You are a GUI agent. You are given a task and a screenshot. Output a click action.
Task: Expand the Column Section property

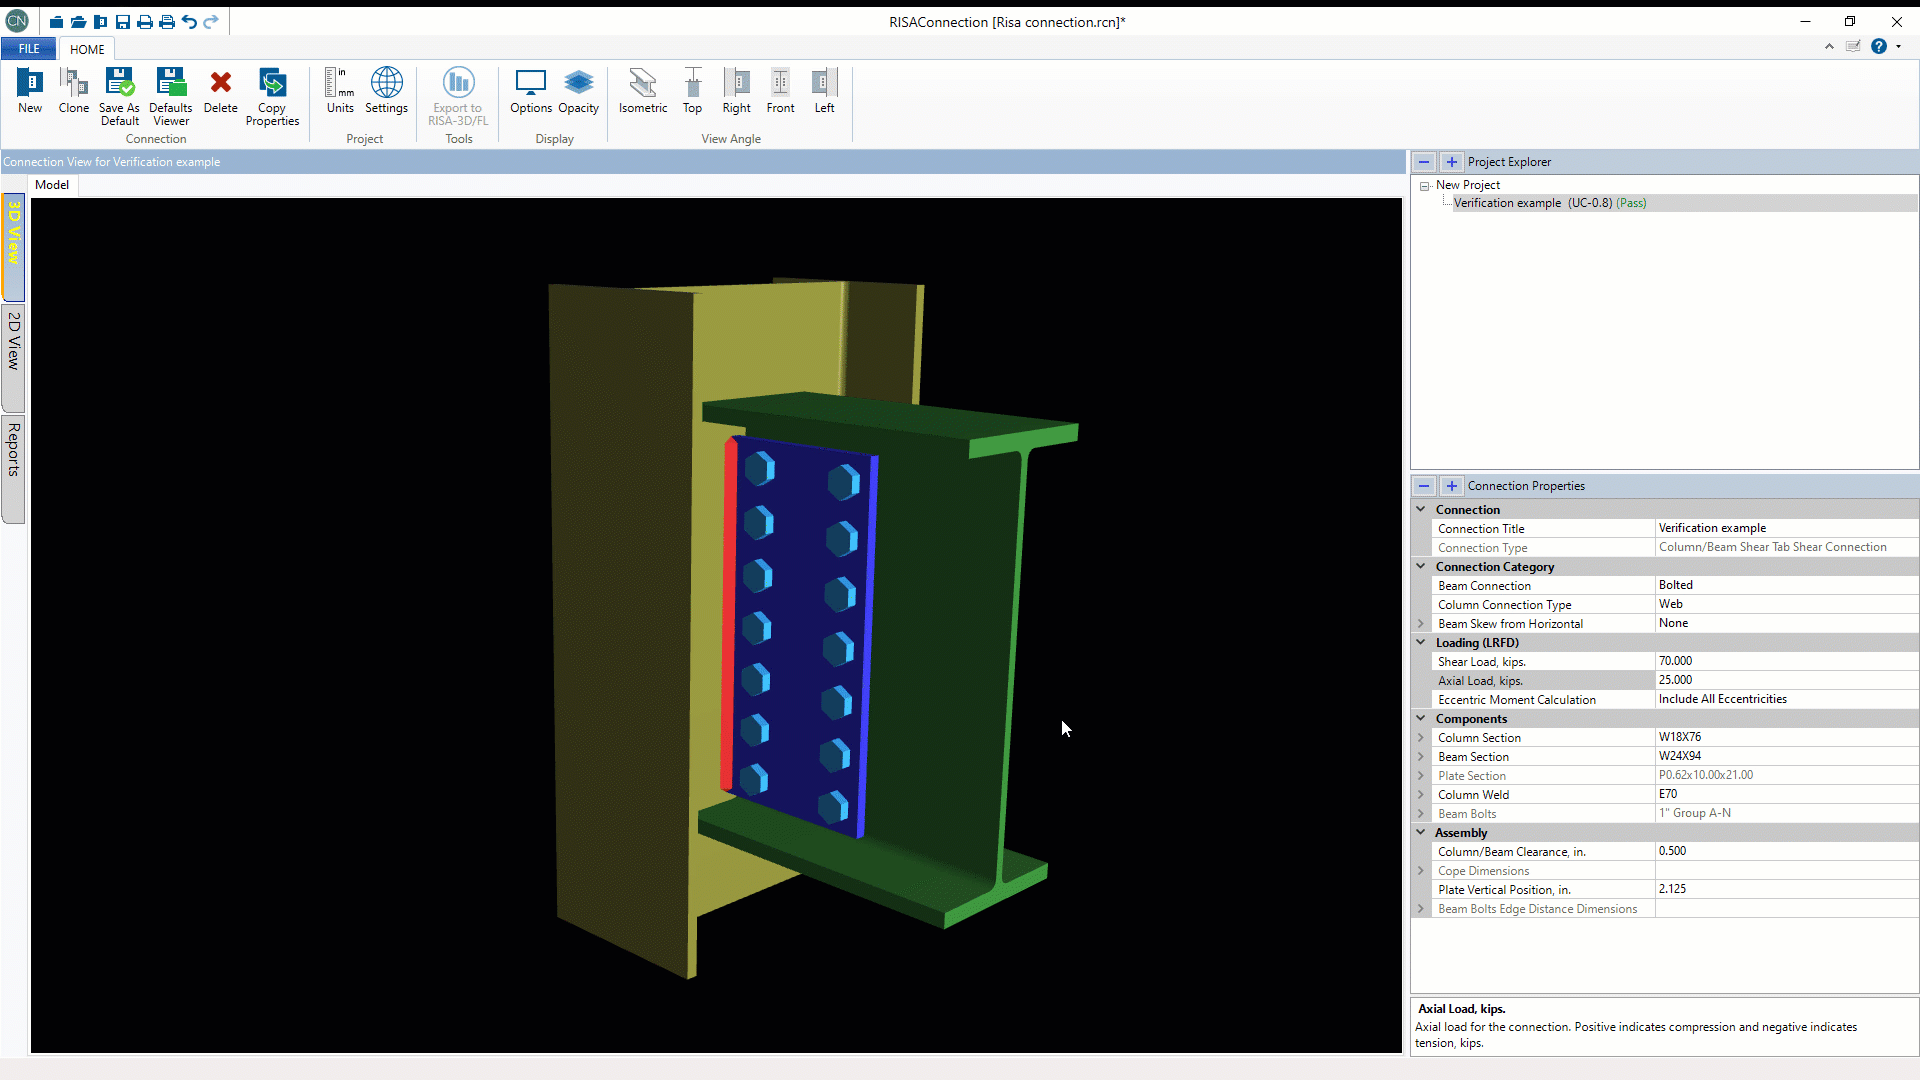pos(1420,738)
